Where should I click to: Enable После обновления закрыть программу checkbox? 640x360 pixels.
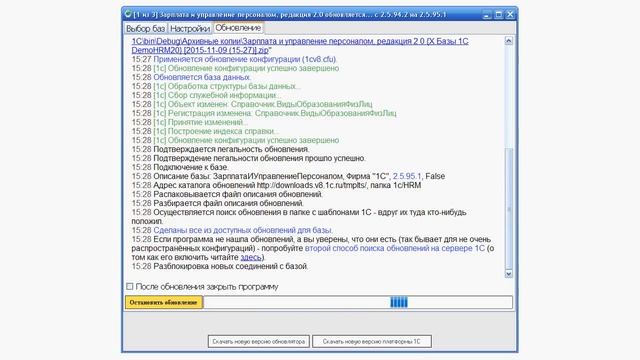[130, 287]
